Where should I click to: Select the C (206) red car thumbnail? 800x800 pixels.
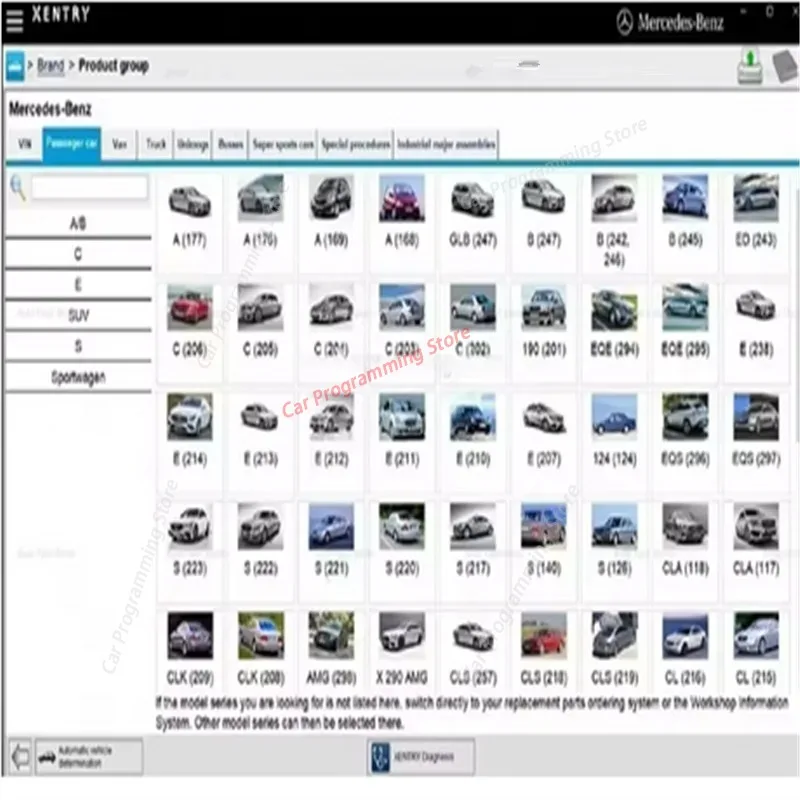[190, 332]
